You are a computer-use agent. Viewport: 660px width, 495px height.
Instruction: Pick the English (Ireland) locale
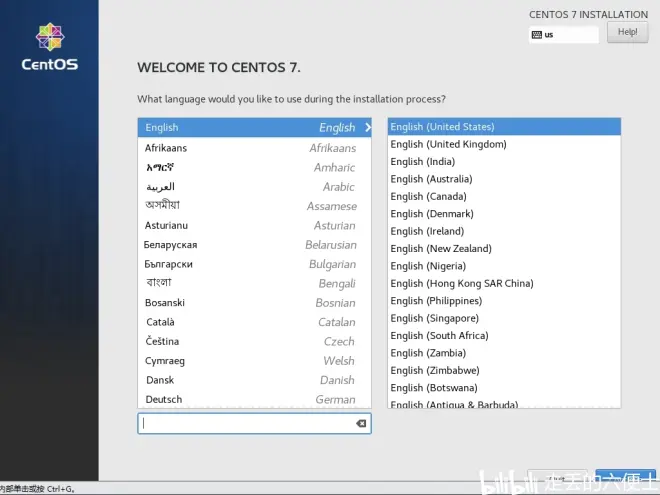click(504, 231)
